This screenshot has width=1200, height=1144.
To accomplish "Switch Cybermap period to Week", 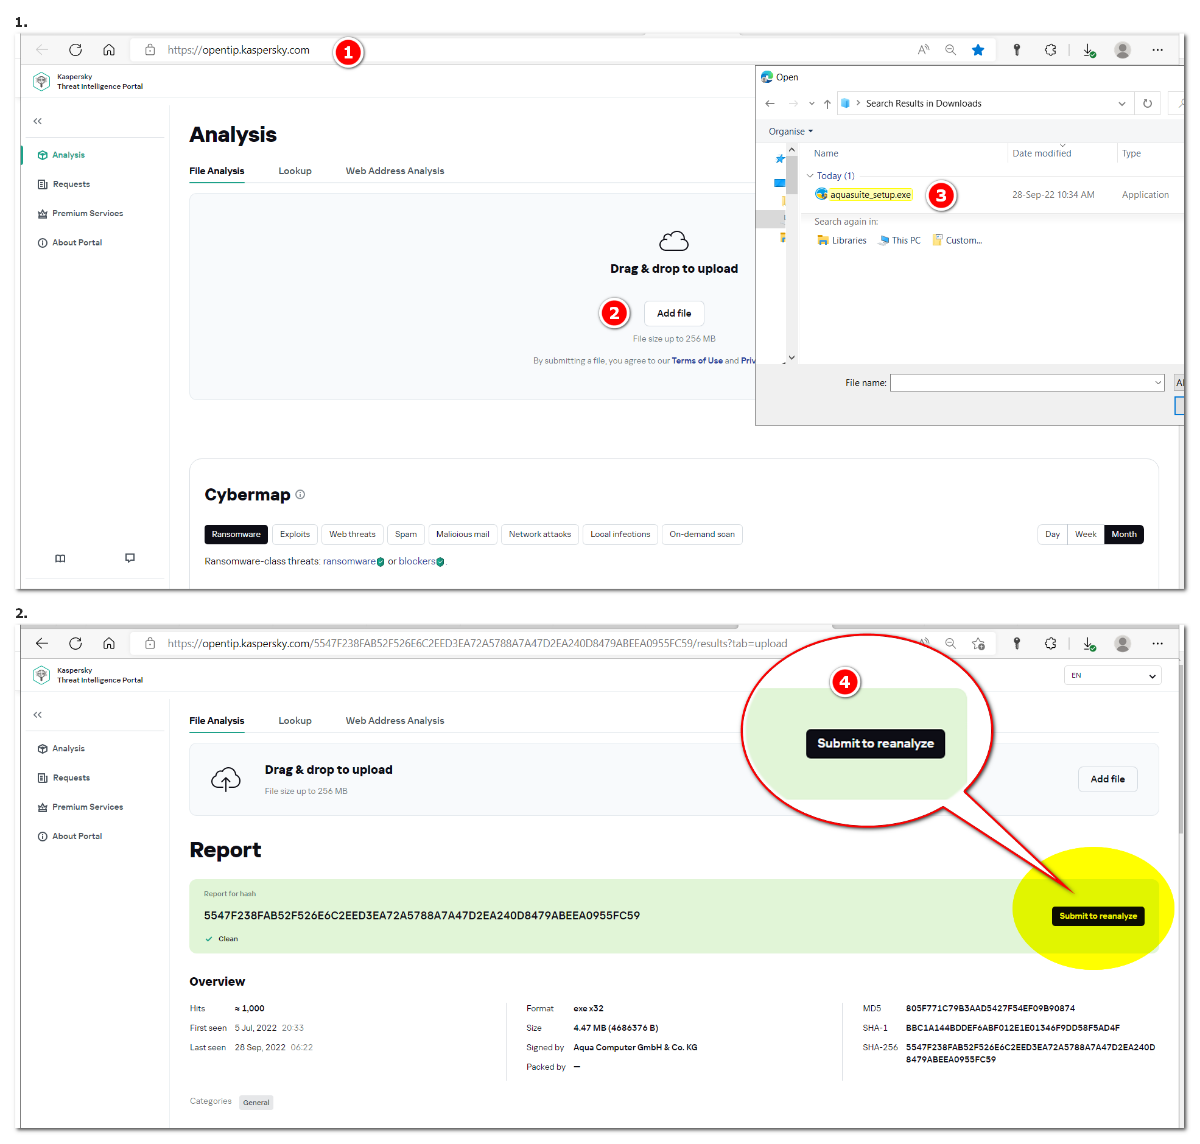I will [1085, 534].
